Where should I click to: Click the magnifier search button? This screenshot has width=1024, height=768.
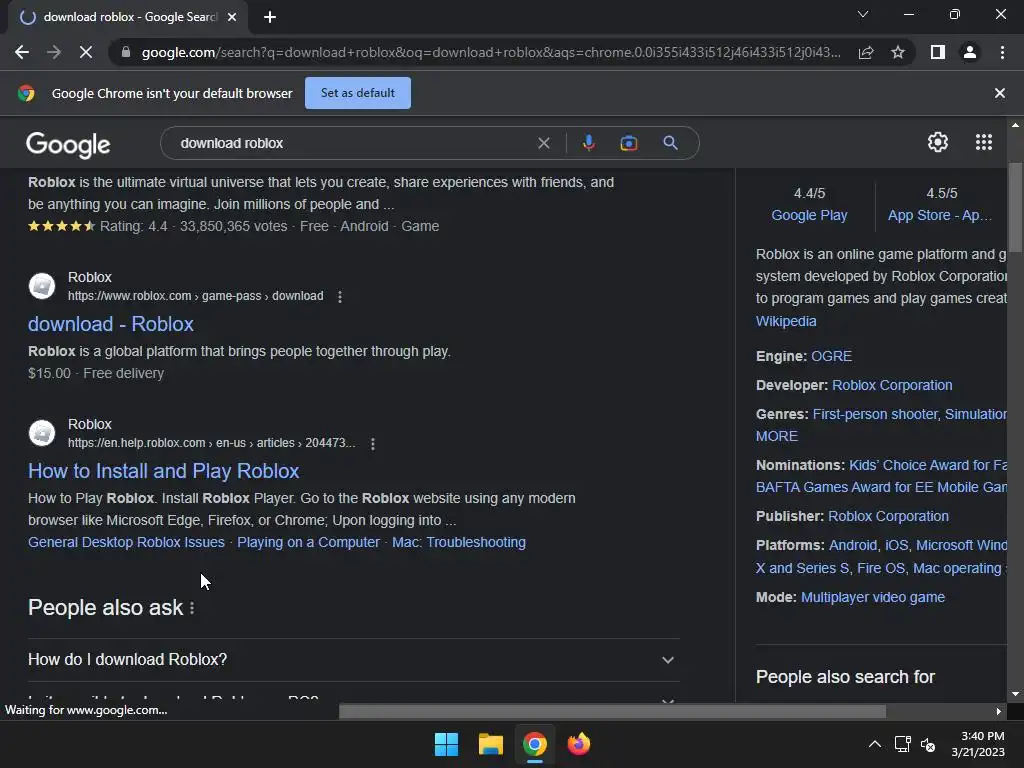670,143
